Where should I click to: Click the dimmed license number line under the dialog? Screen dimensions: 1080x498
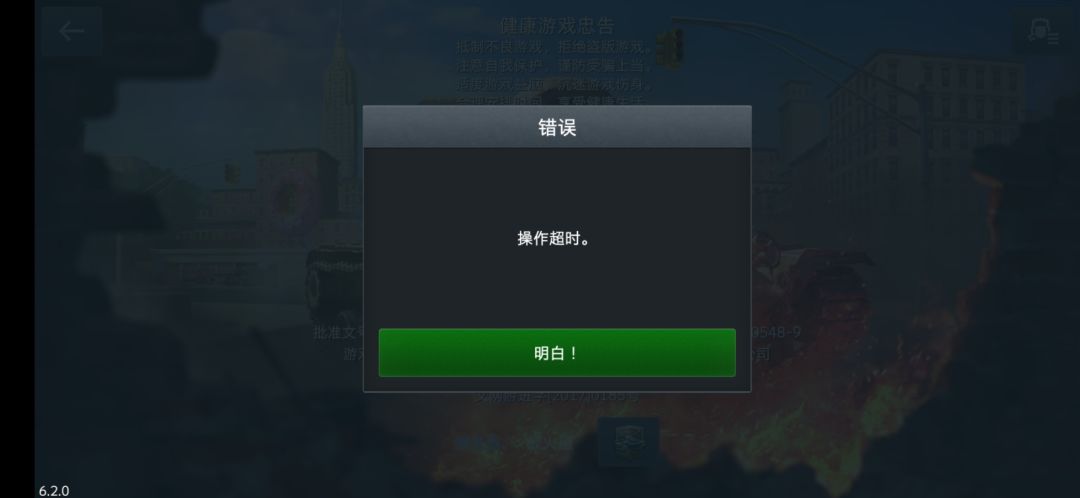click(559, 397)
